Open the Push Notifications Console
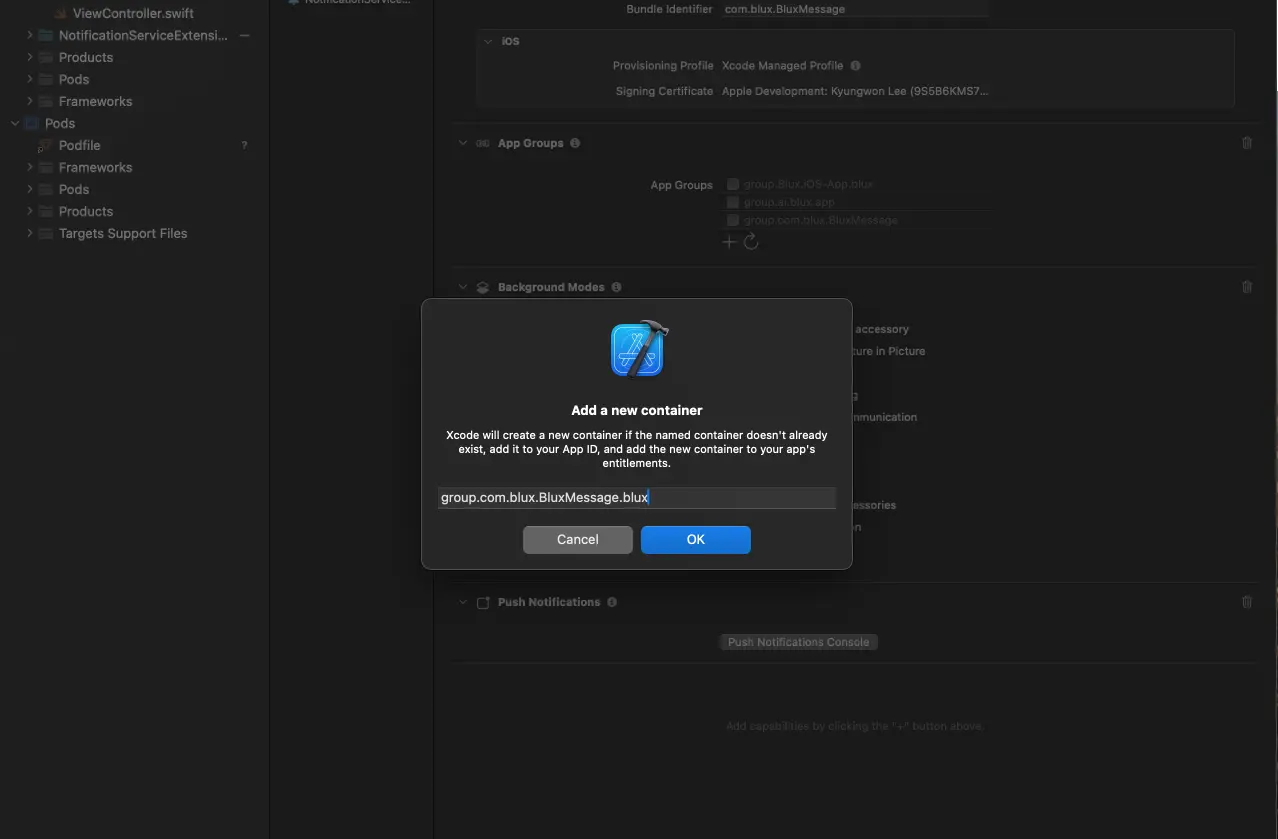Screen dimensions: 1278x839 (799, 642)
